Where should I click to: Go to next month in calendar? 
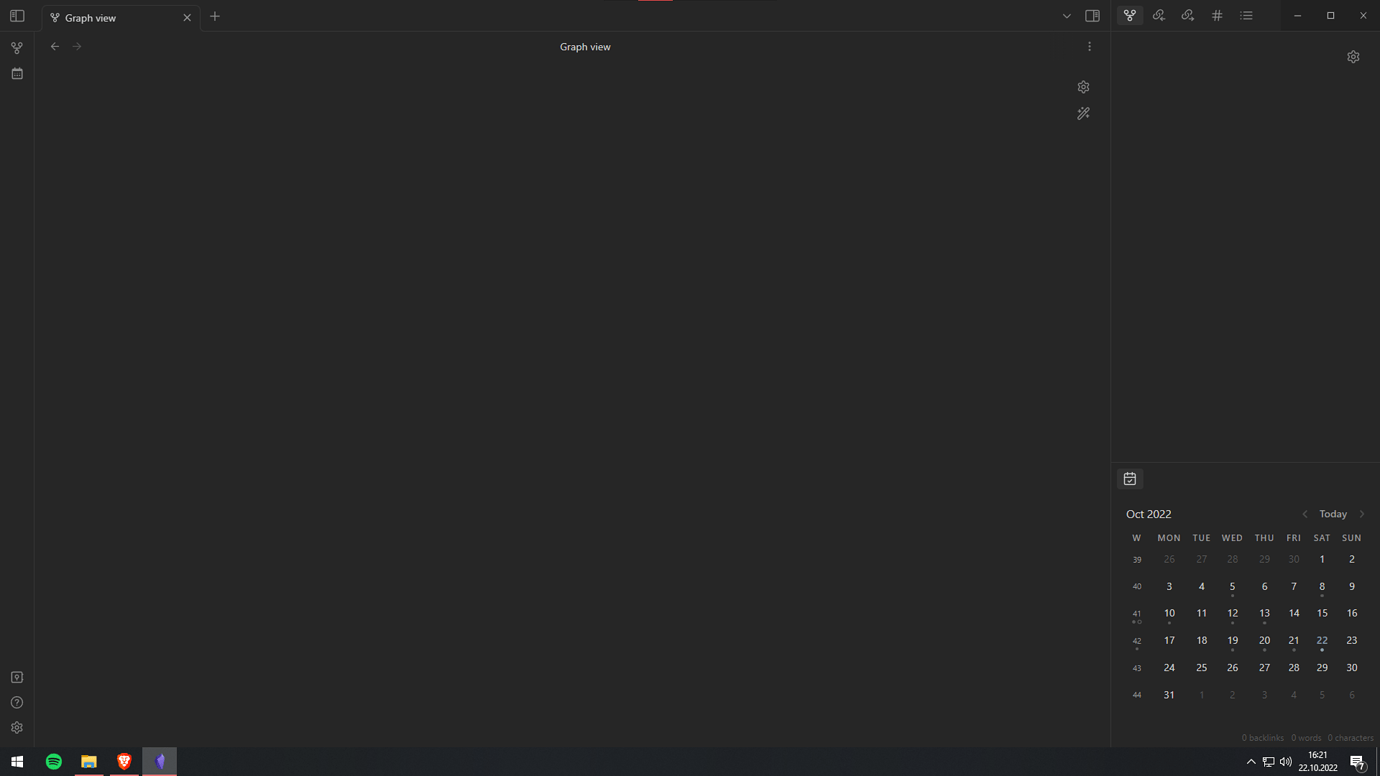click(x=1361, y=514)
